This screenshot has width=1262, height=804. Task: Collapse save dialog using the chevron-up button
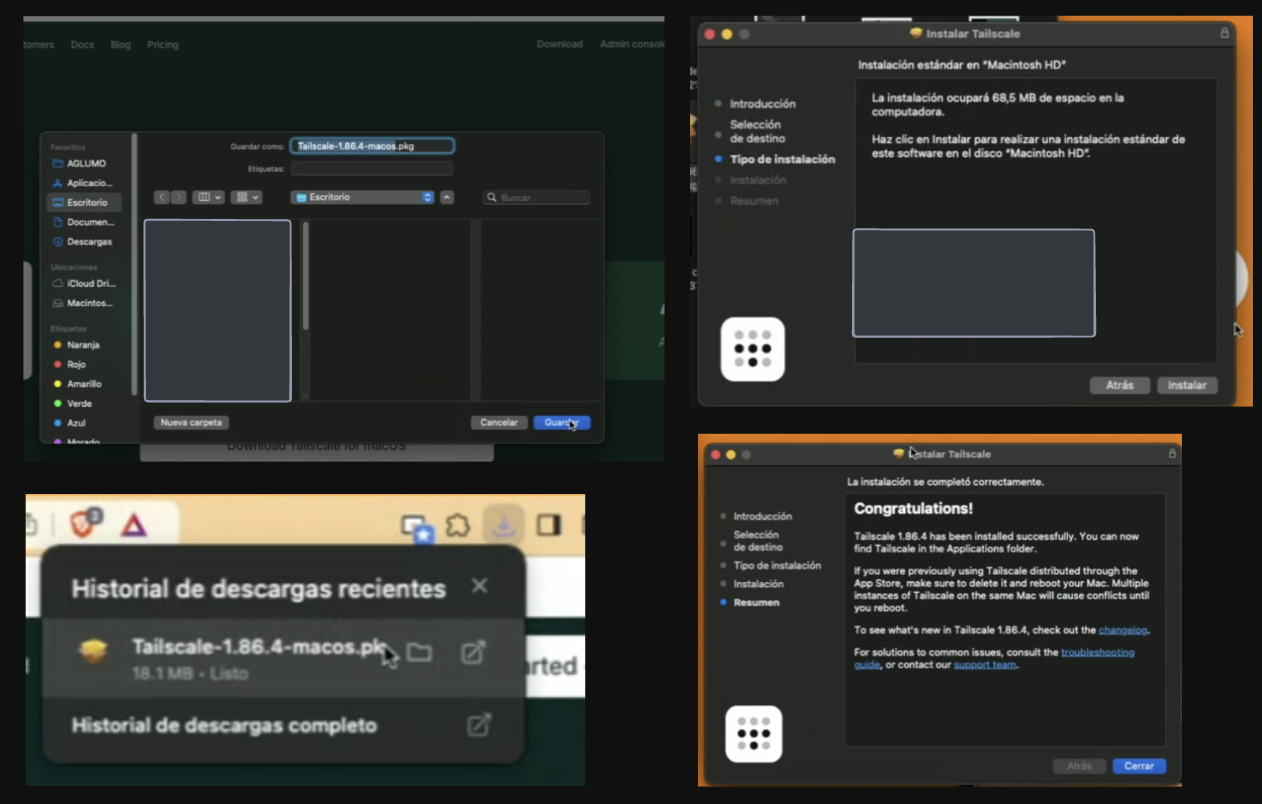[447, 198]
